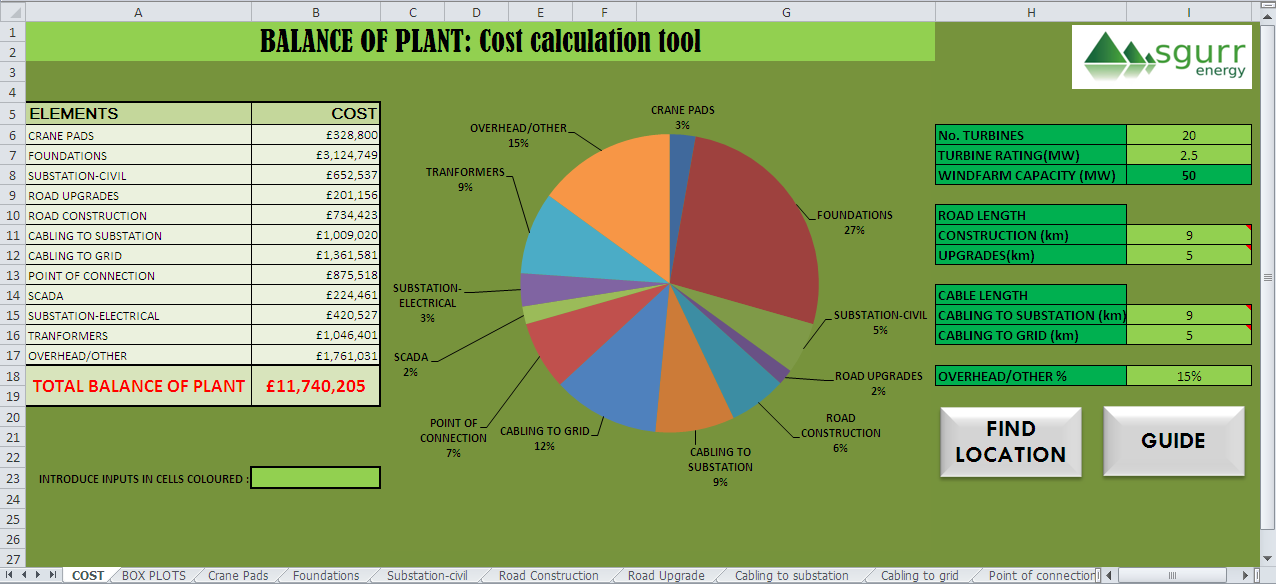Screen dimensions: 1276x584
Task: Click the Turbine Rating (MW) value cell
Action: 1188,155
